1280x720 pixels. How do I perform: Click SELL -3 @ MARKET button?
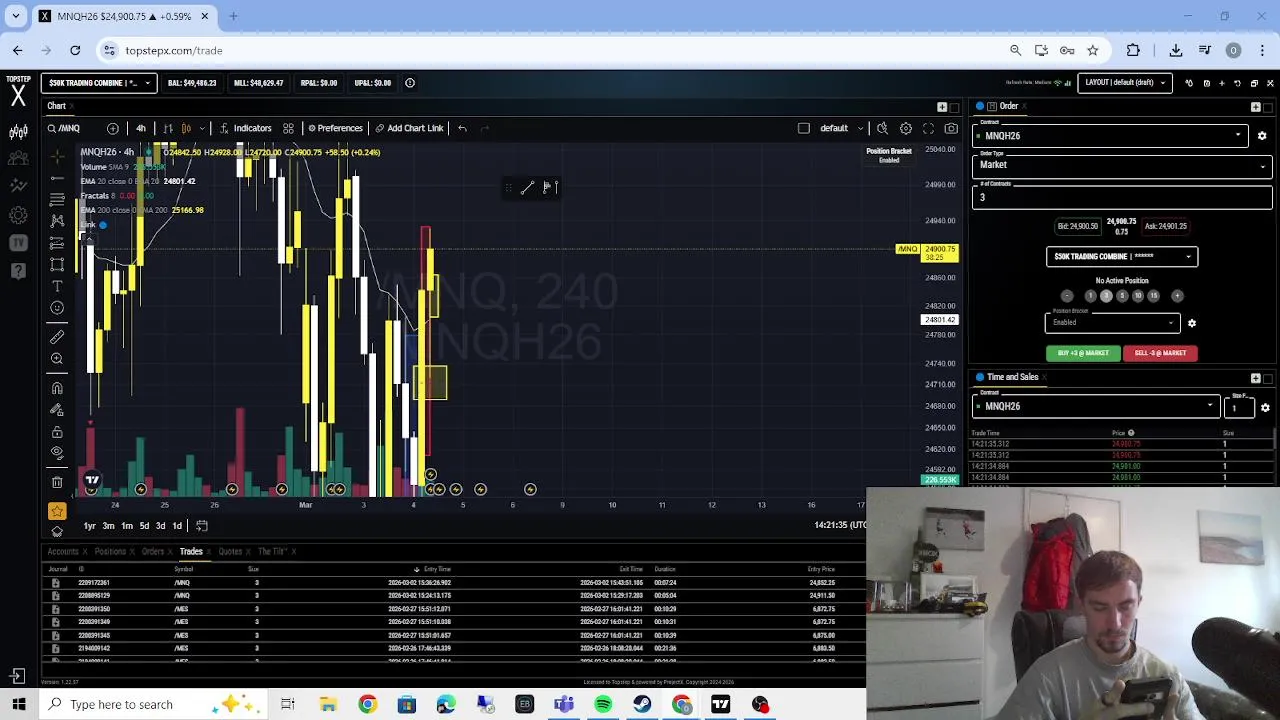1160,353
